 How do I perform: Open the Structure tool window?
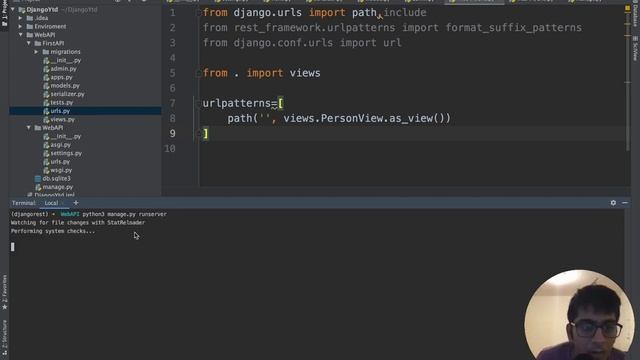(x=4, y=337)
